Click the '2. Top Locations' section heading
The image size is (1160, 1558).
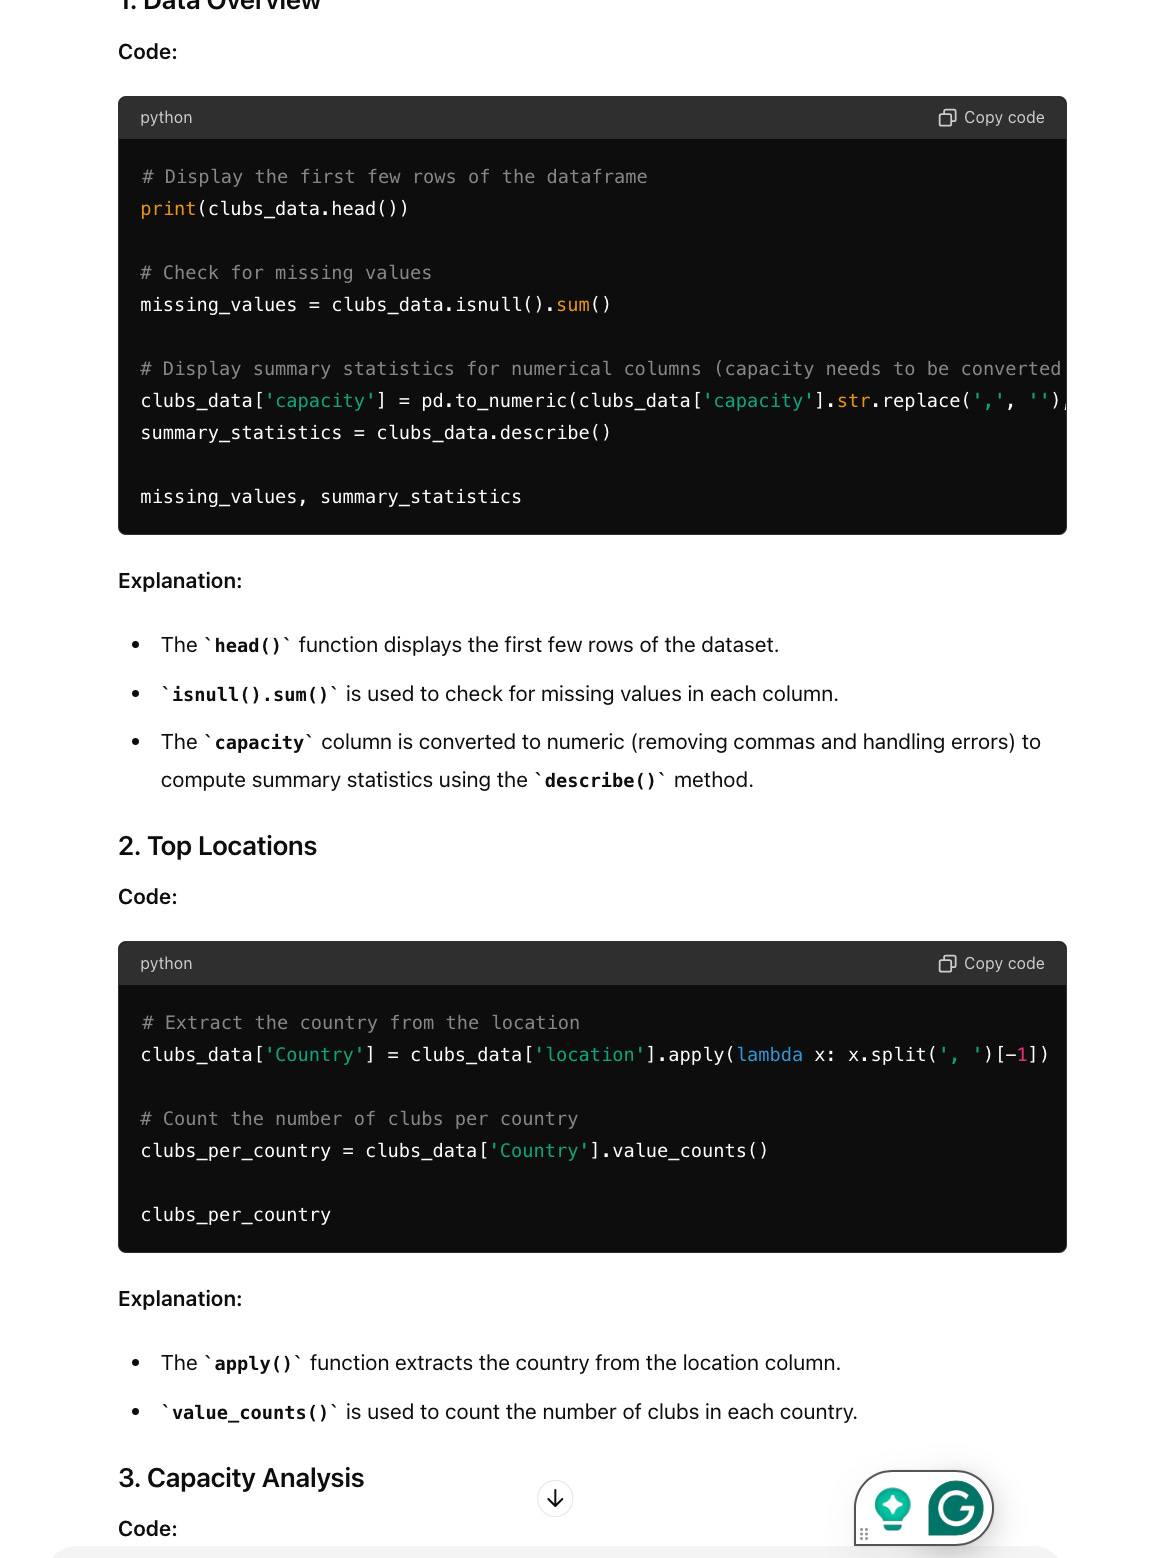coord(217,846)
